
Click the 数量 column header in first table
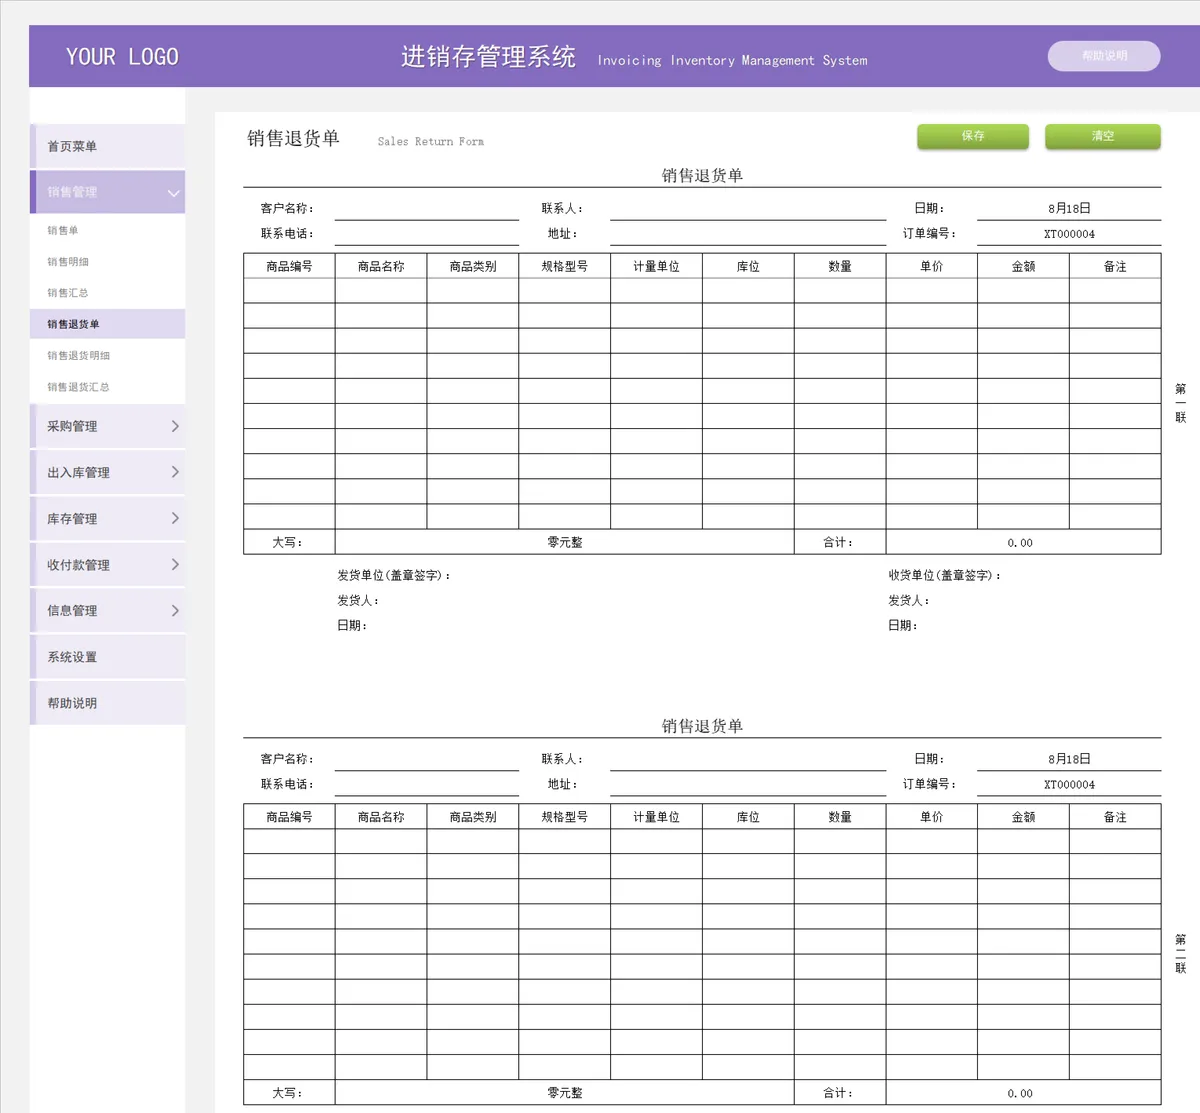[x=840, y=266]
